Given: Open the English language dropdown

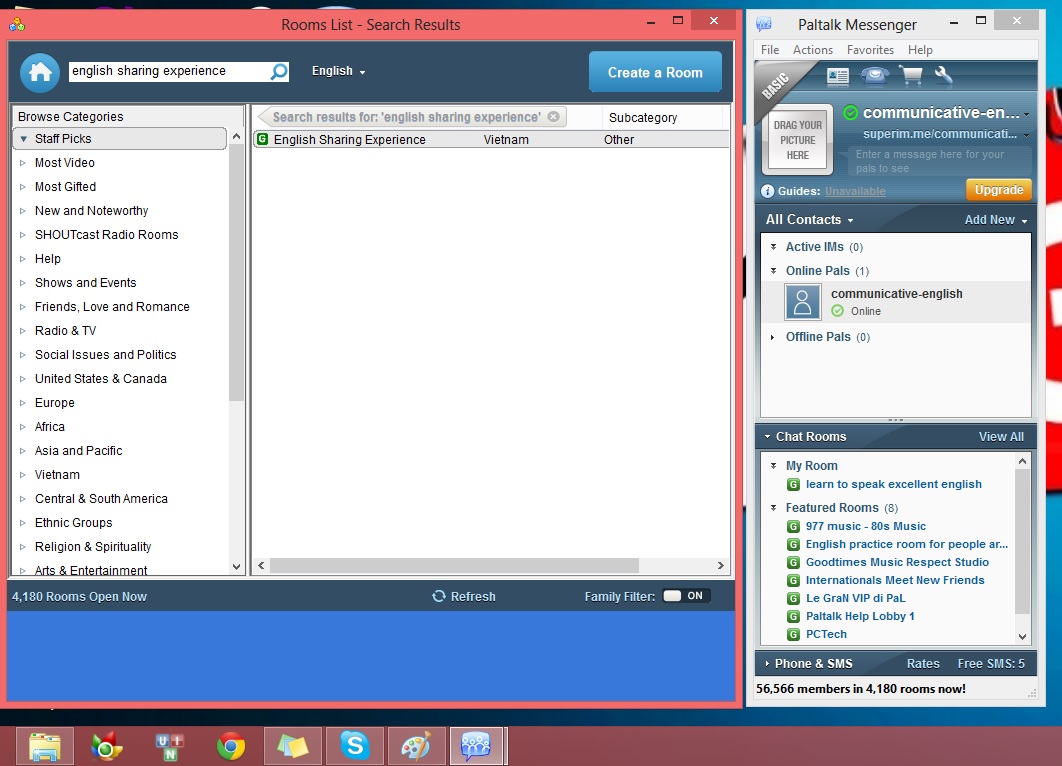Looking at the screenshot, I should point(339,71).
